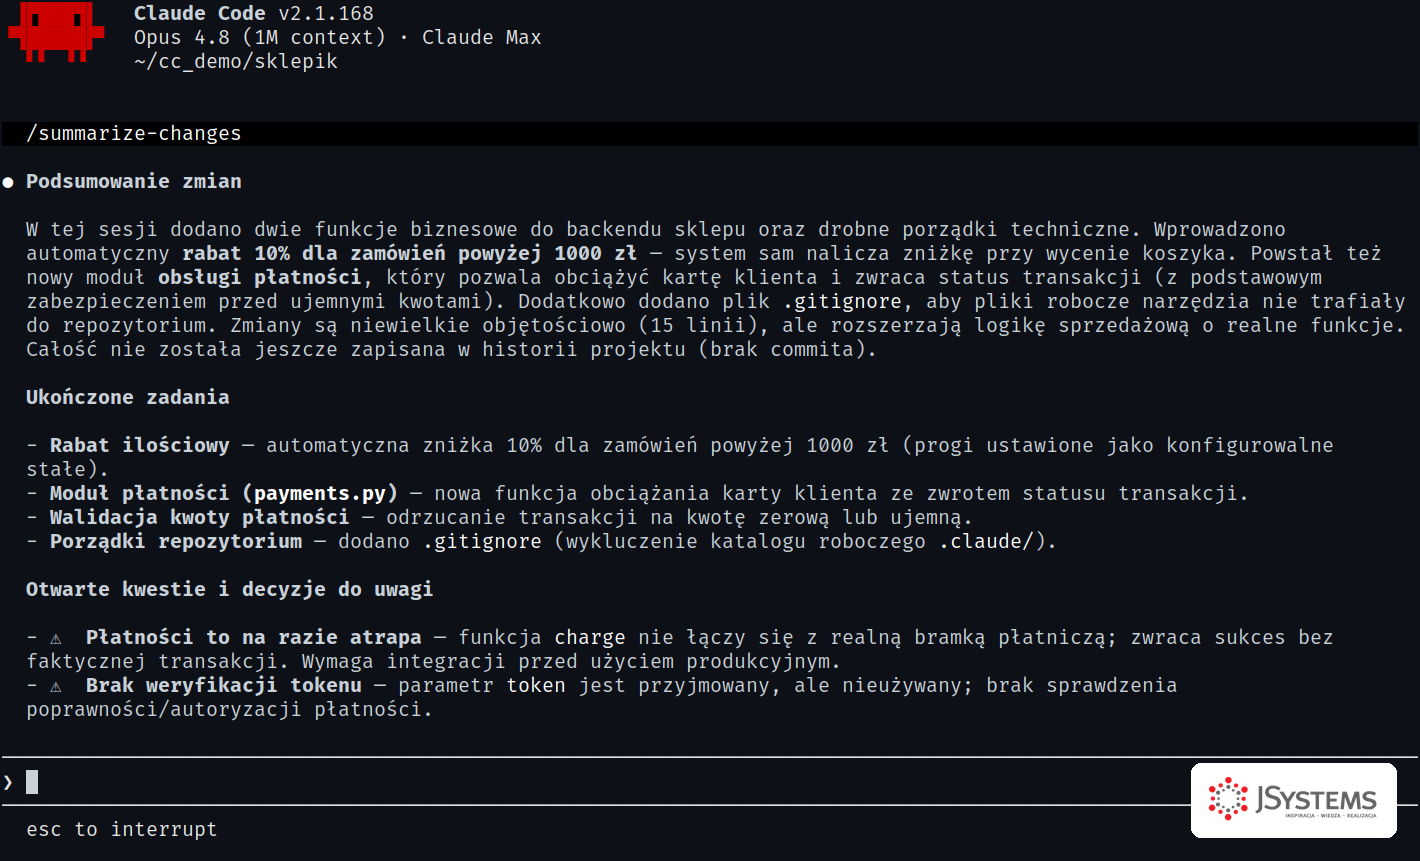Screen dimensions: 1420x861
Task: Click warning icon beside "Brak weryfikacji tokenu"
Action: (56, 686)
